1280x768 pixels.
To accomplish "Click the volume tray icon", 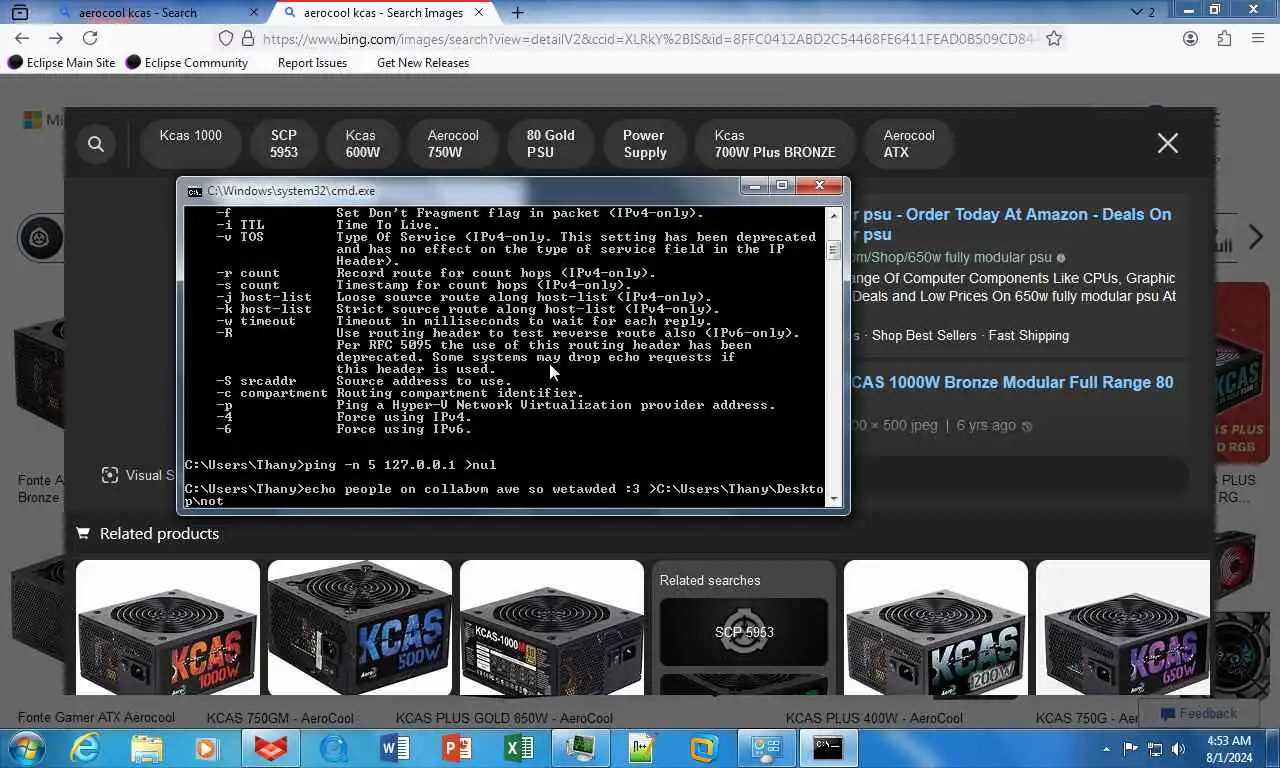I will 1179,748.
